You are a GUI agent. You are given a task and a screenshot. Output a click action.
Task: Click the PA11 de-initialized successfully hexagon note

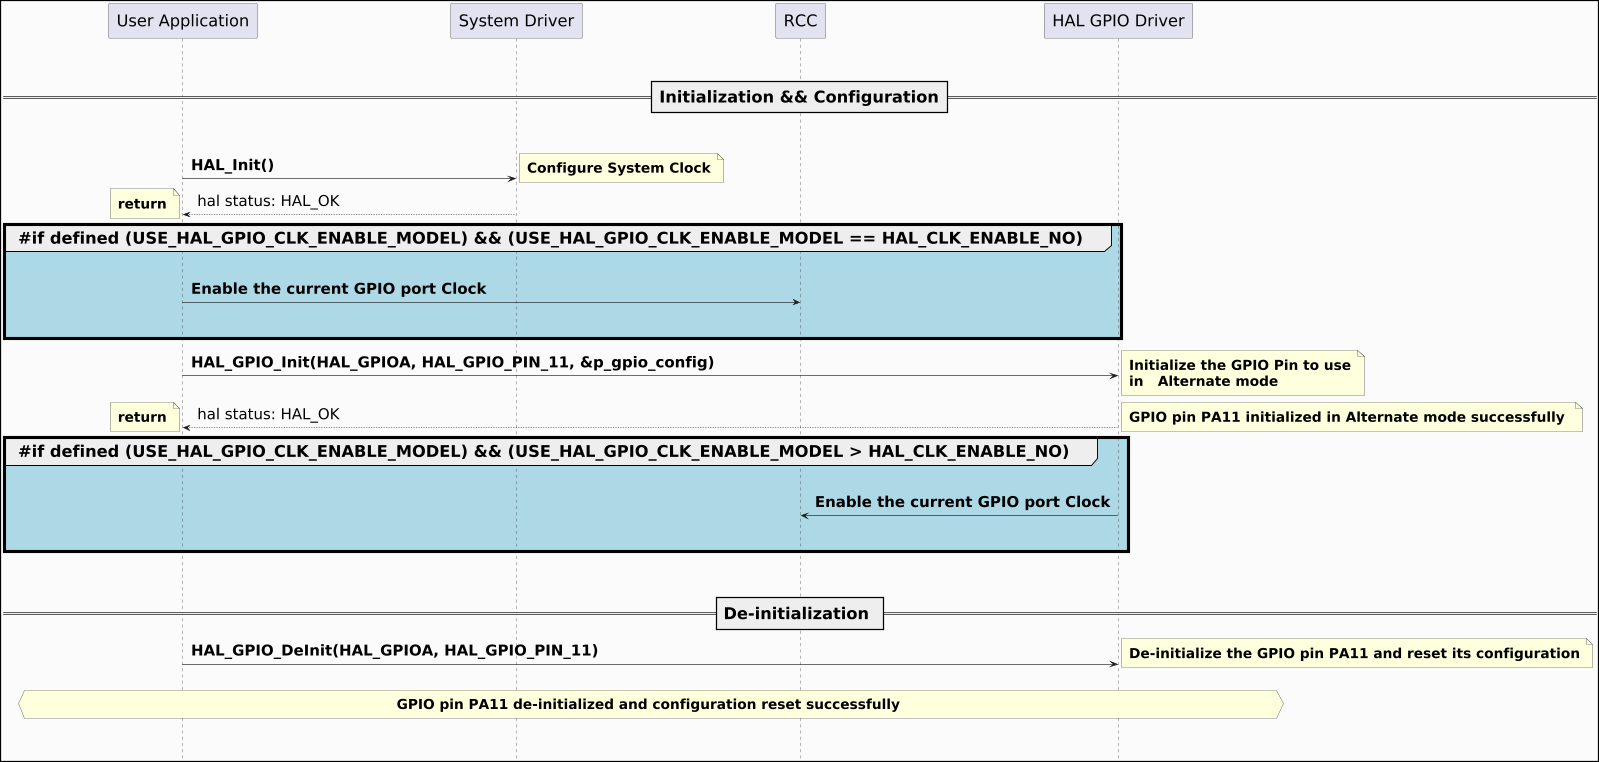click(650, 704)
